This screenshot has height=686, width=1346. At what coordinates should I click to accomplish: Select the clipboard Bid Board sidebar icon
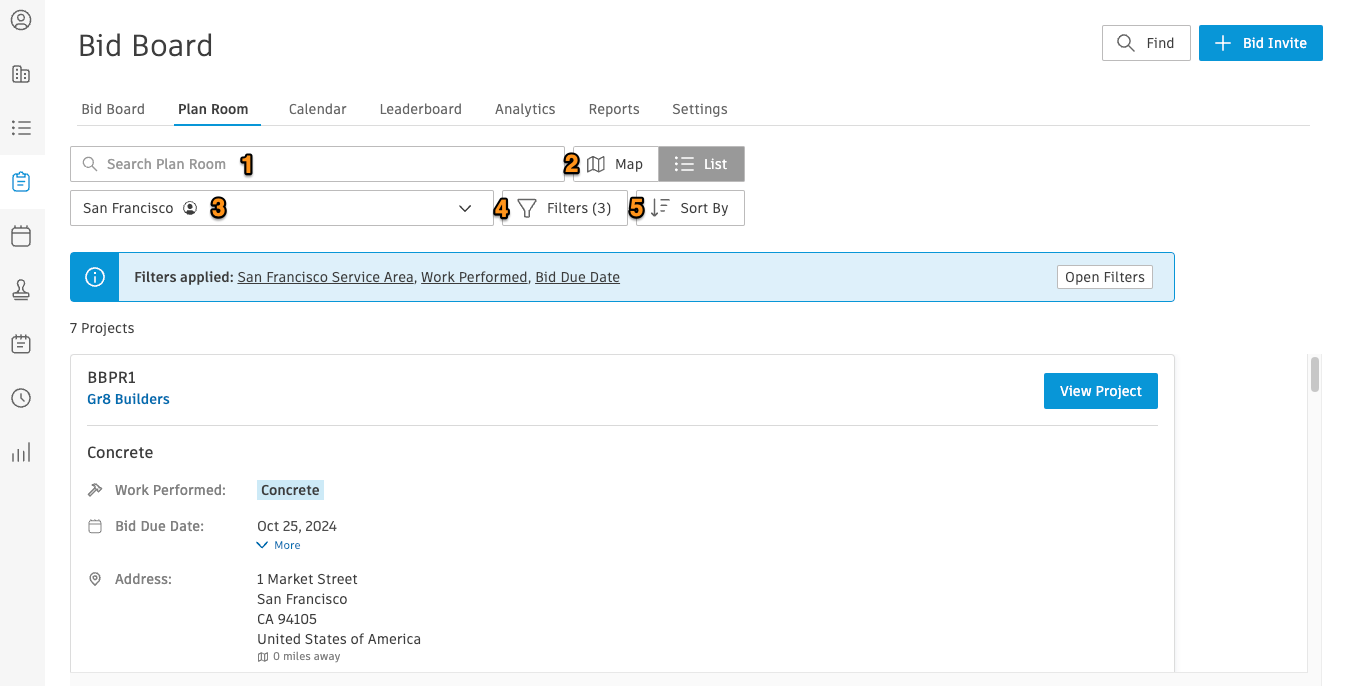tap(21, 181)
